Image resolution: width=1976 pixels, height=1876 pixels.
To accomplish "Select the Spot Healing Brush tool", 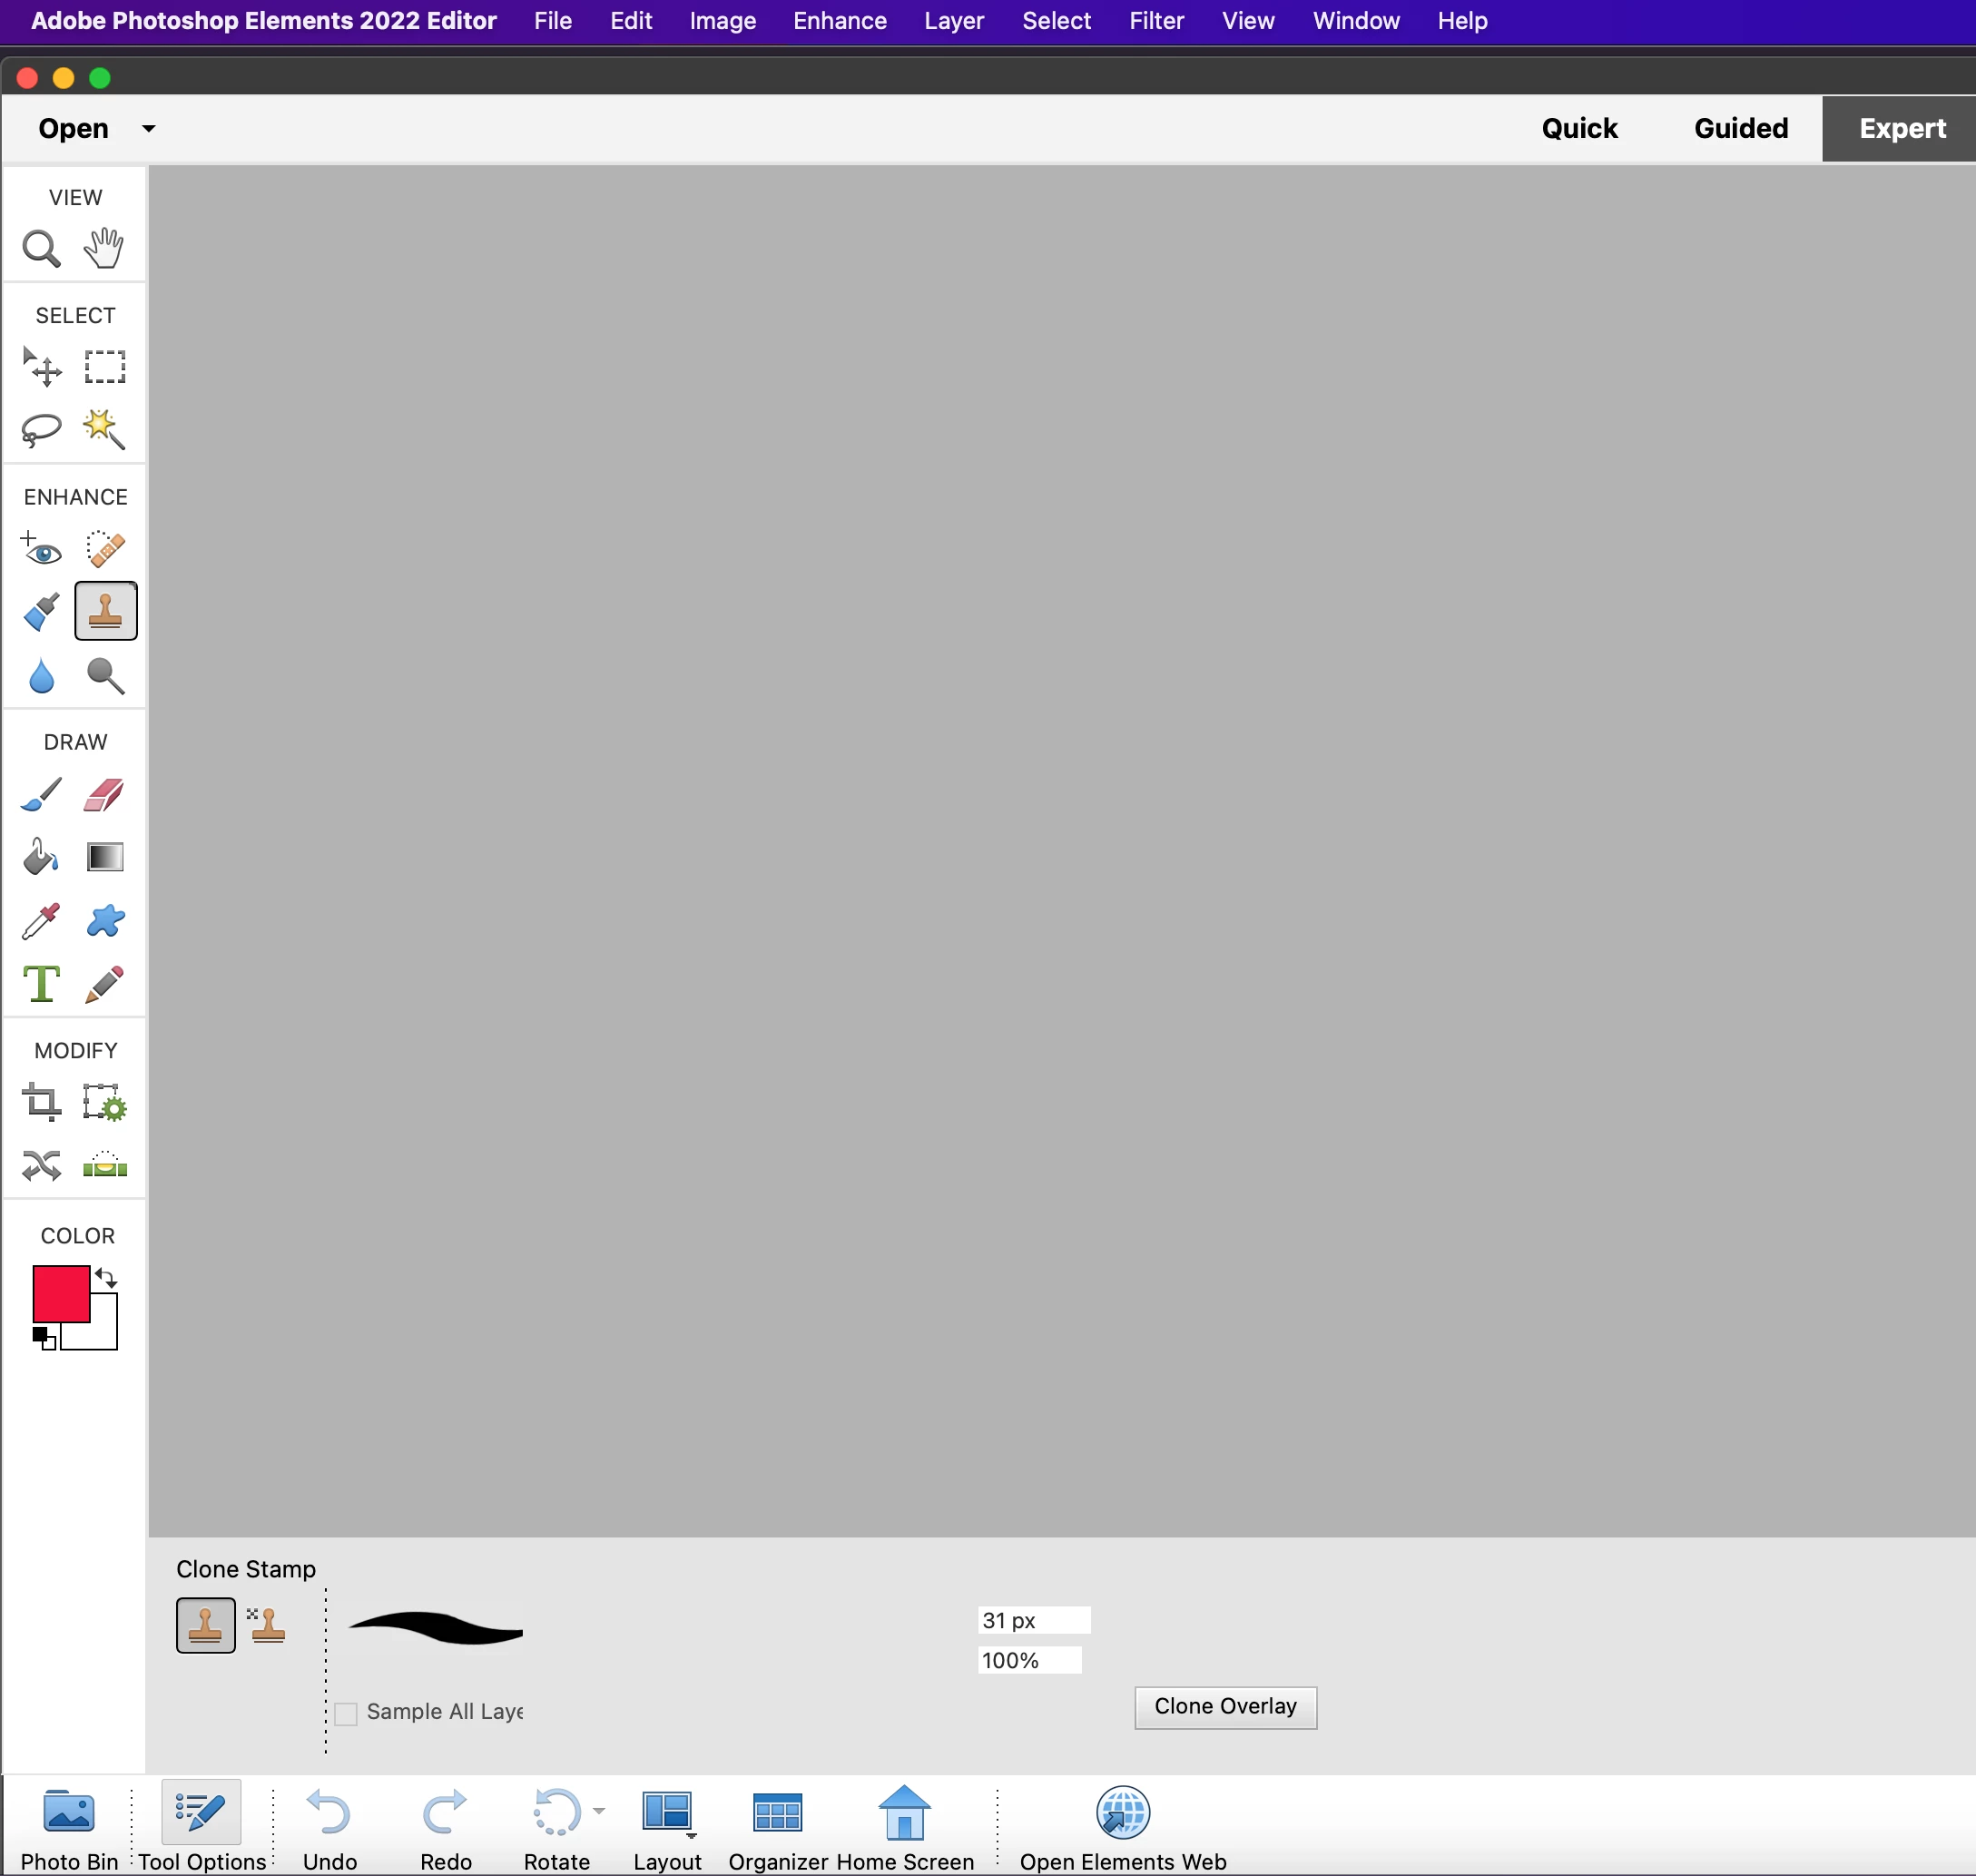I will (x=104, y=549).
